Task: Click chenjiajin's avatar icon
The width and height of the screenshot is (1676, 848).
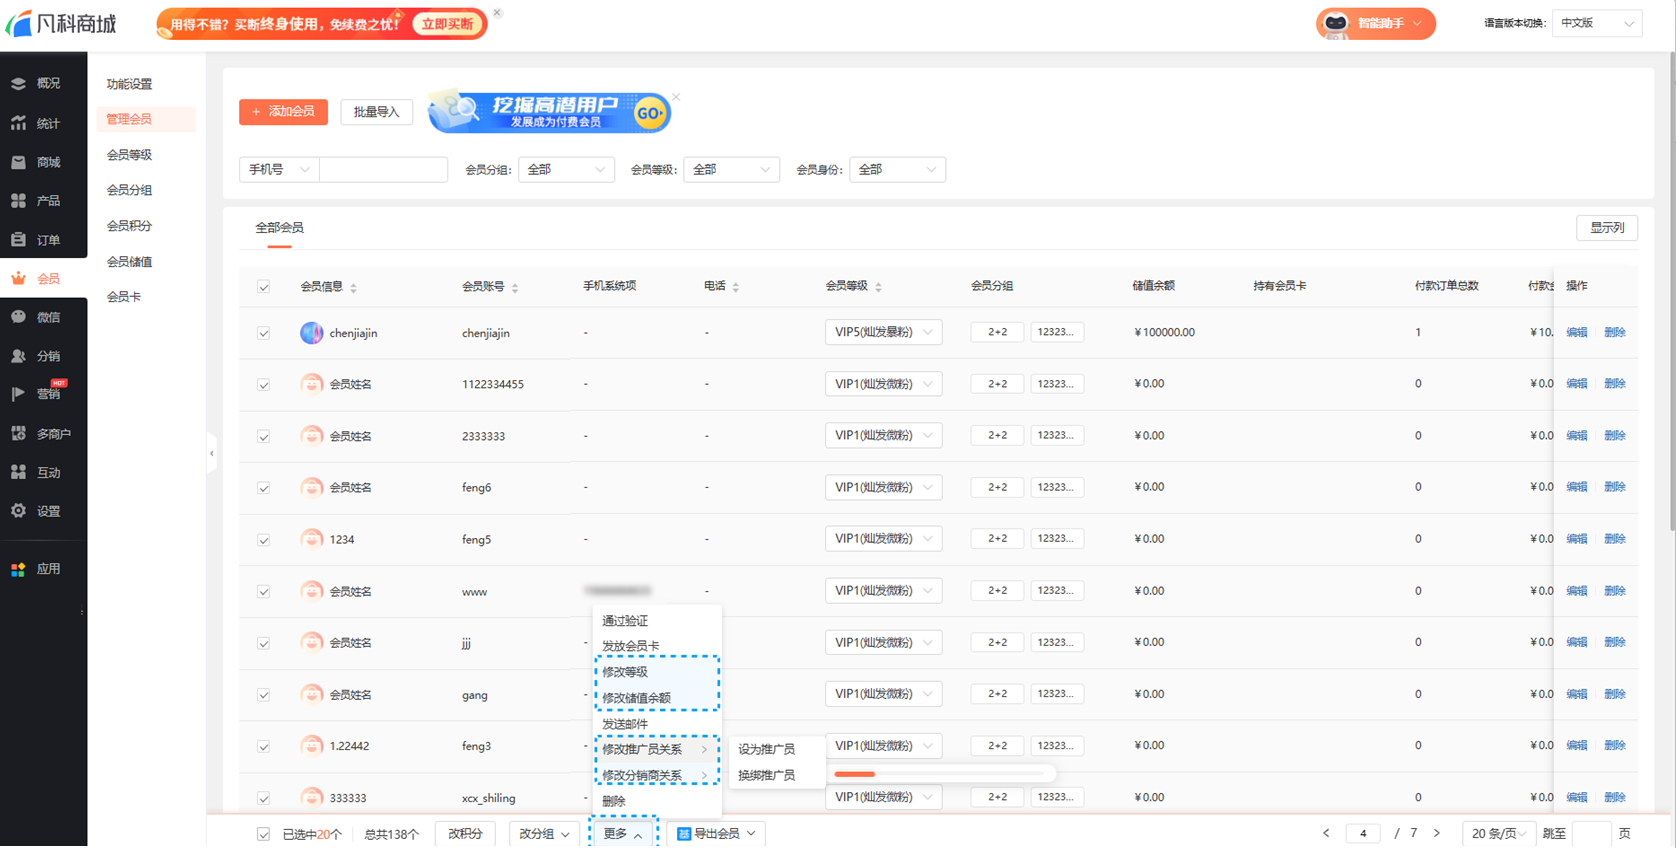Action: click(x=311, y=333)
